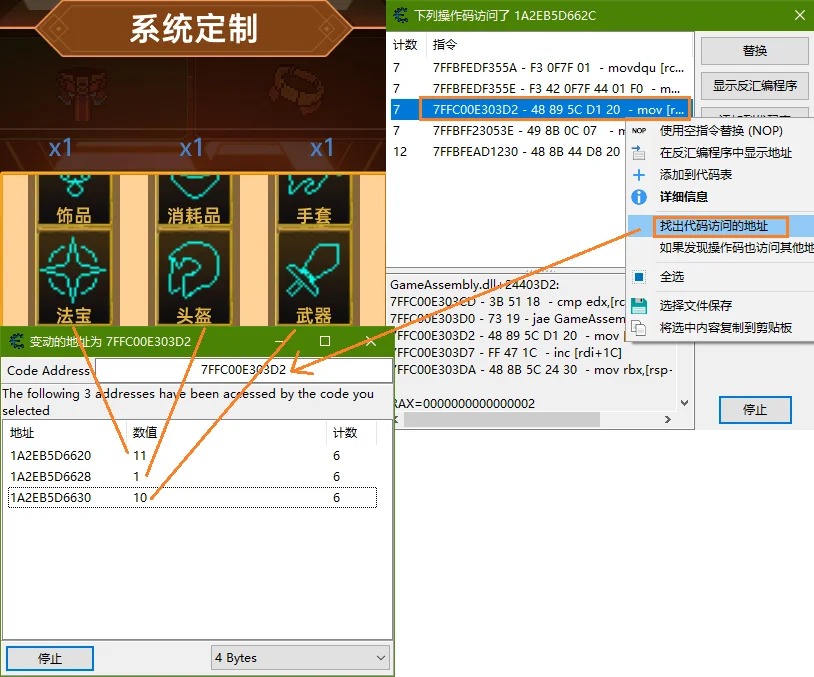This screenshot has width=814, height=677.
Task: Click 全选 in the context menu
Action: [671, 276]
